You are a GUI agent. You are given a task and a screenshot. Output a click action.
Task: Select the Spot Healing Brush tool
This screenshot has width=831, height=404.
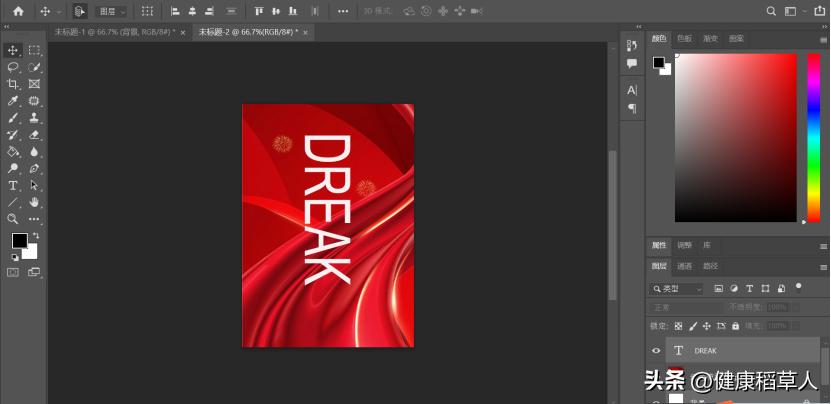coord(34,101)
